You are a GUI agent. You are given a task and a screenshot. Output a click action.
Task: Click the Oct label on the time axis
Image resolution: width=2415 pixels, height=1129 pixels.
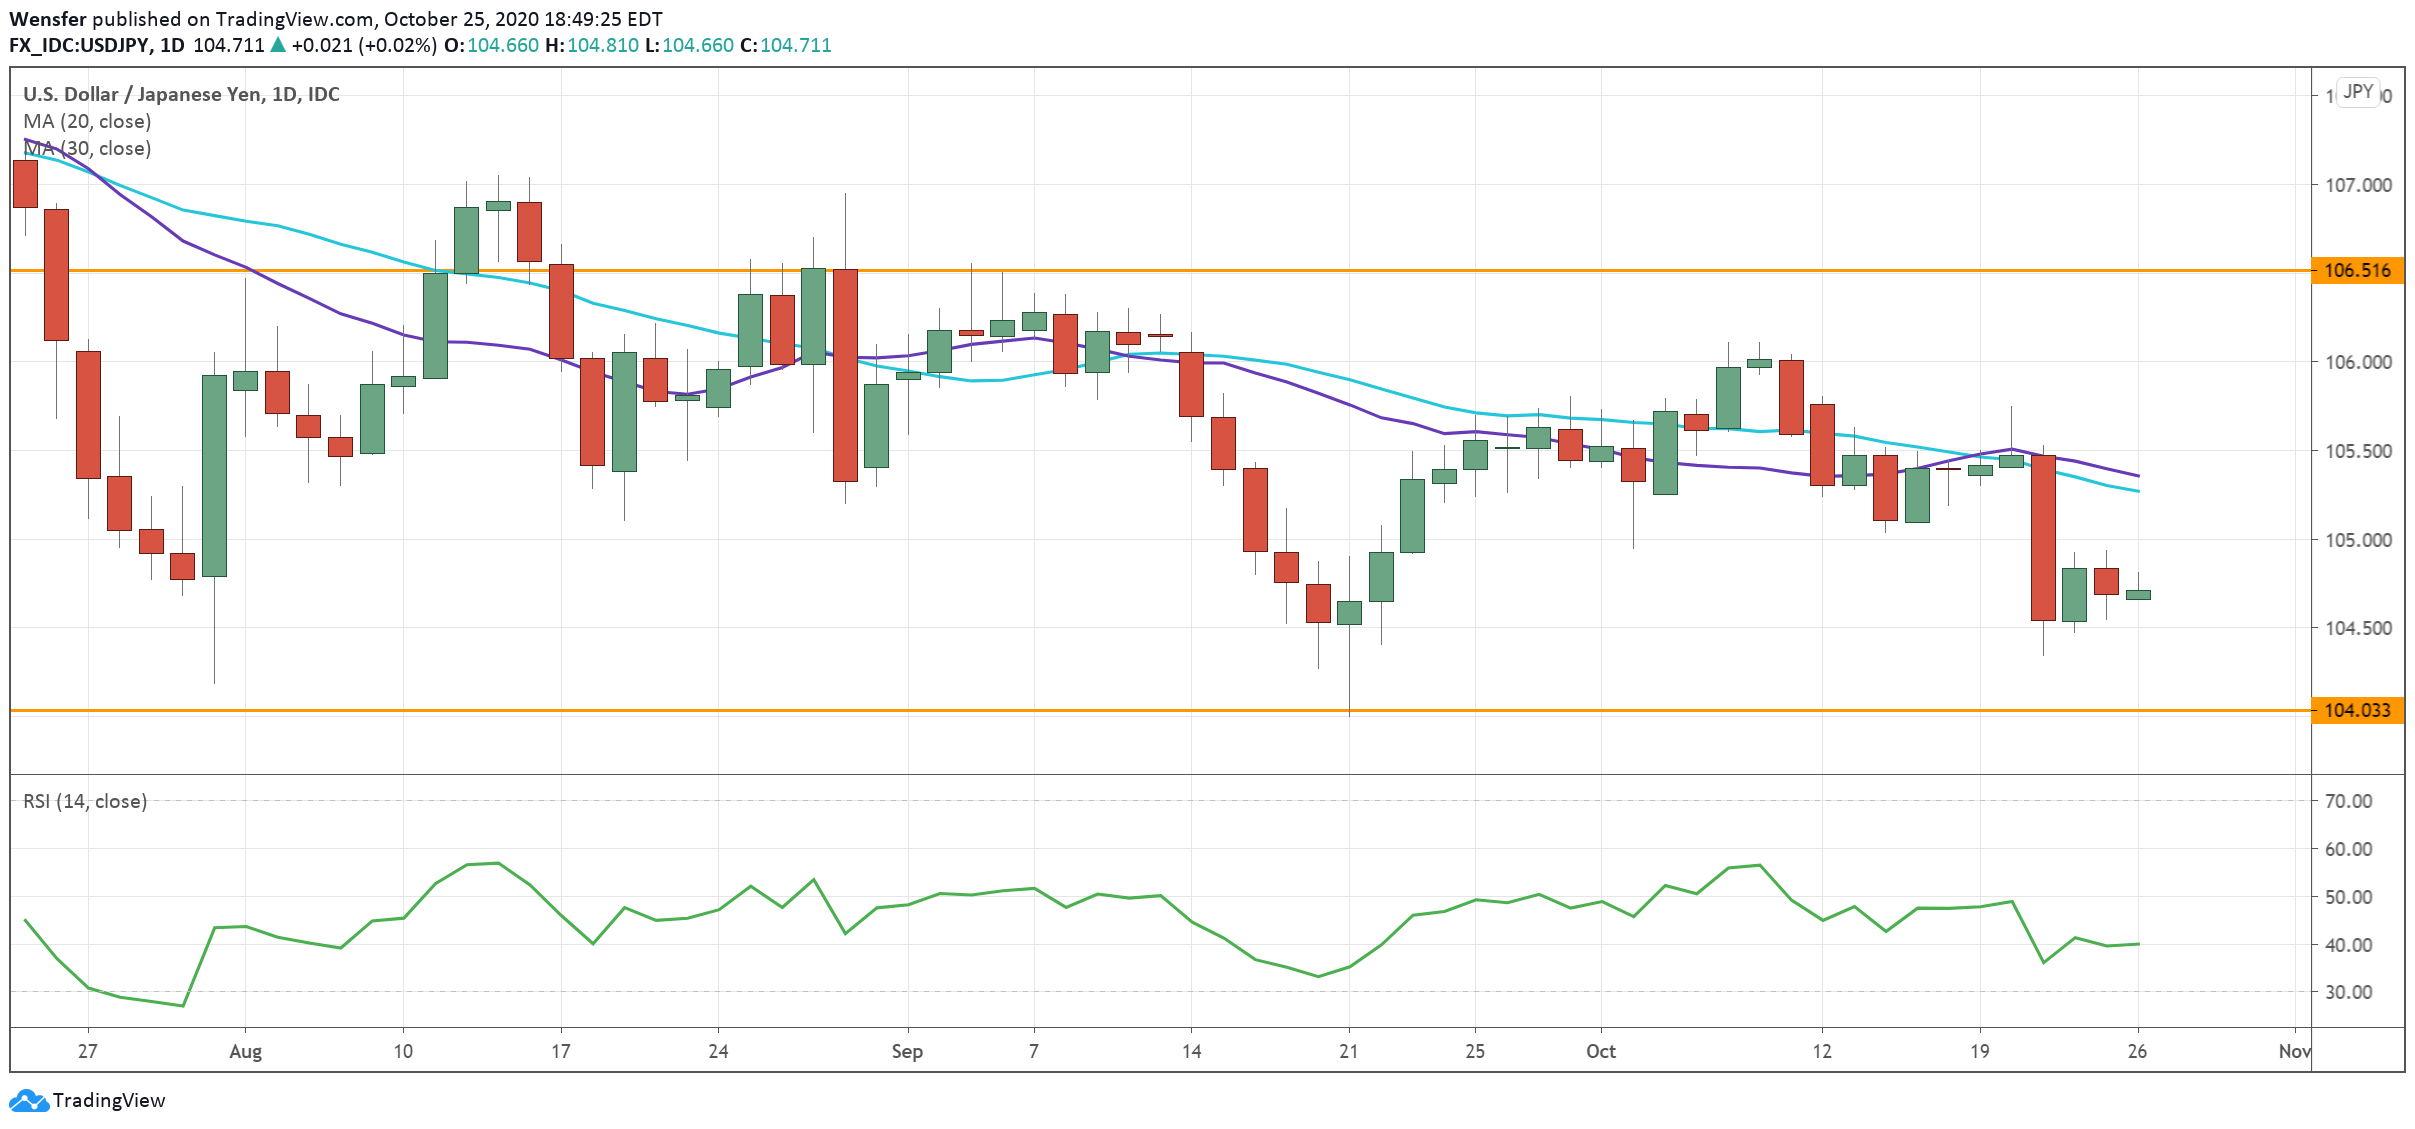point(1600,1051)
